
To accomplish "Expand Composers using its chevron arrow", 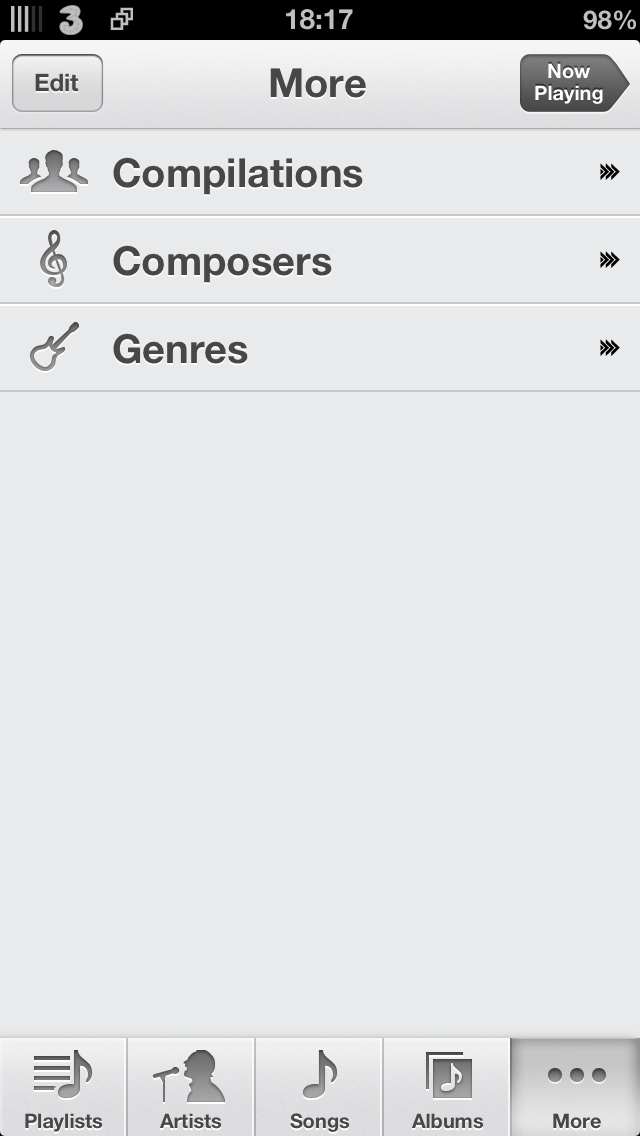I will point(609,260).
